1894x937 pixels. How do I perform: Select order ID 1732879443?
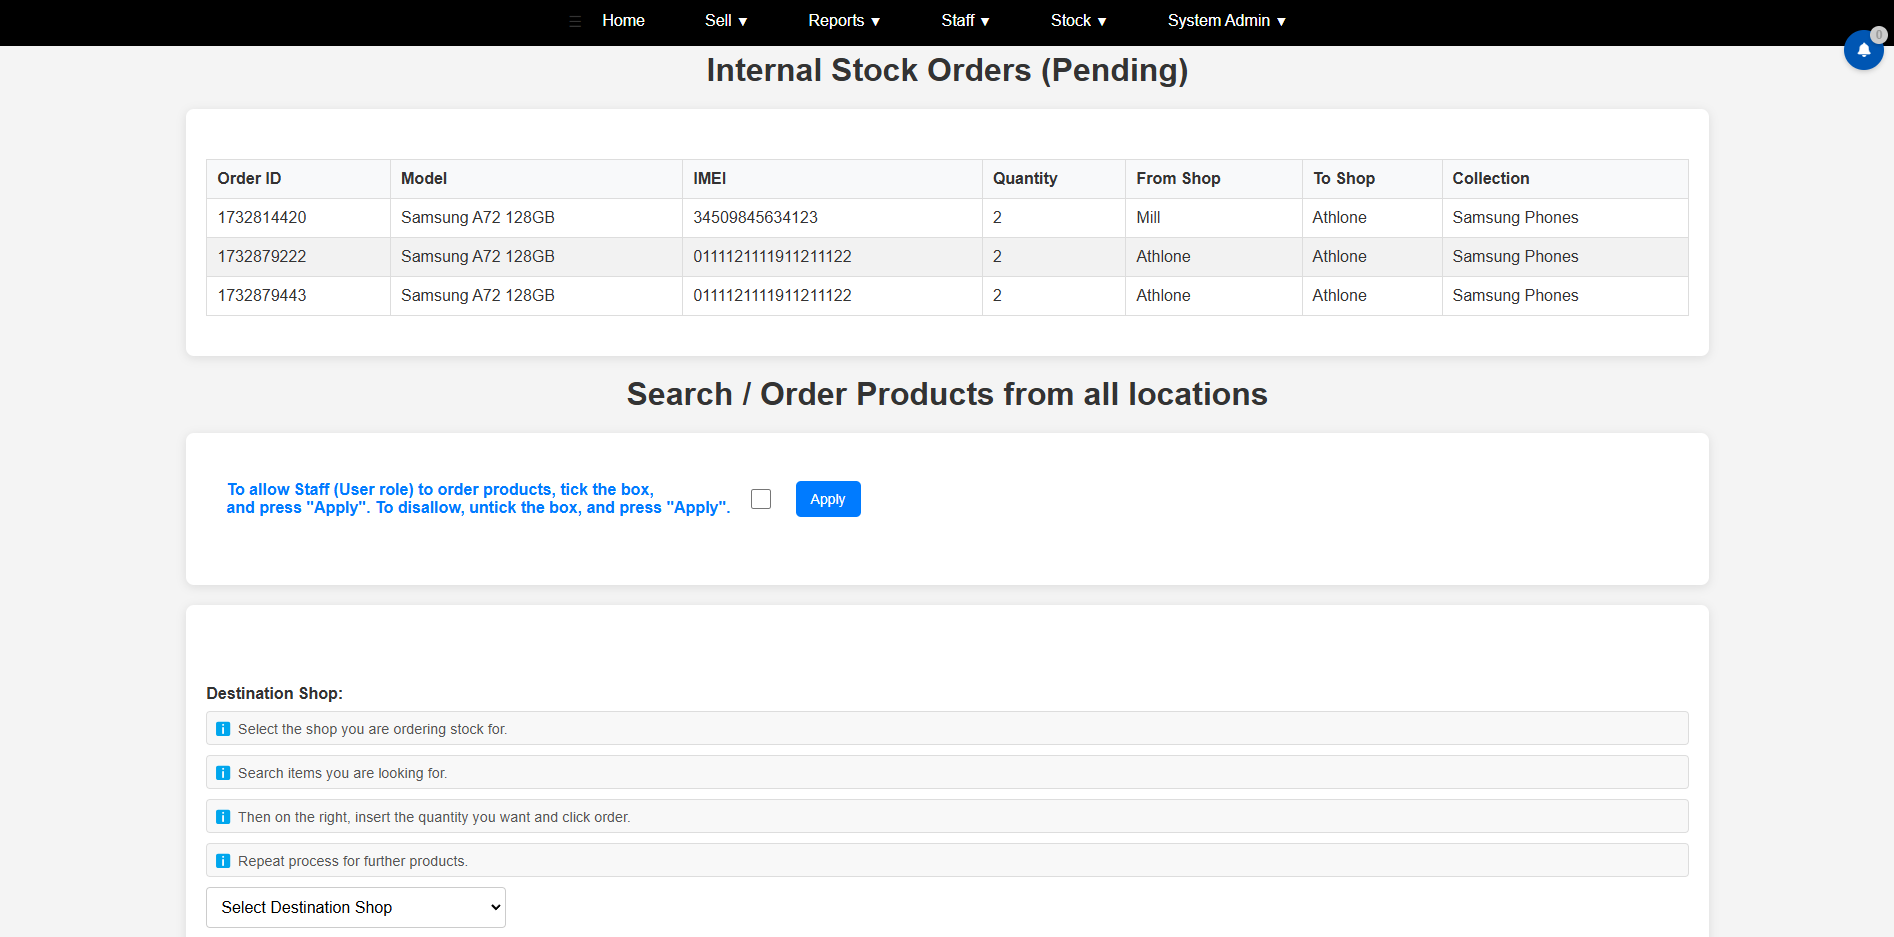(x=262, y=296)
